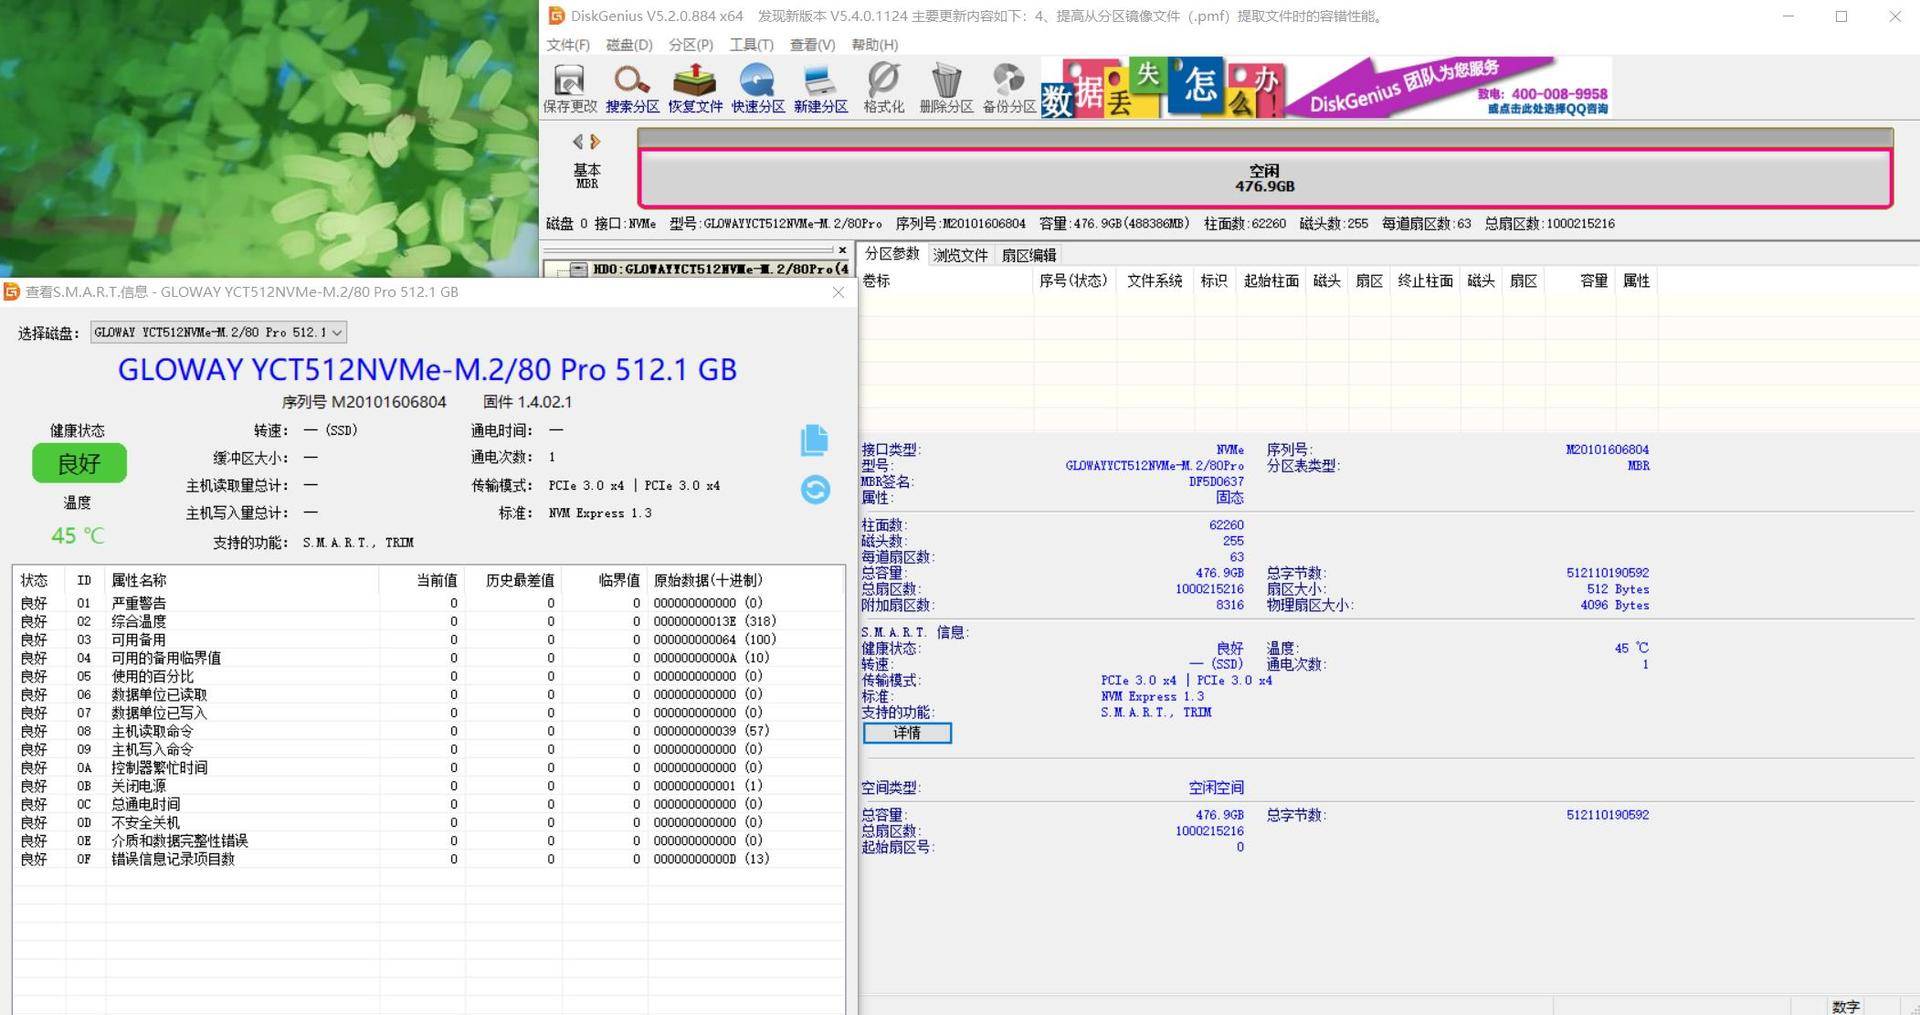The height and width of the screenshot is (1015, 1920).
Task: Click the 格式化 (Format) toolbar icon
Action: [x=884, y=86]
